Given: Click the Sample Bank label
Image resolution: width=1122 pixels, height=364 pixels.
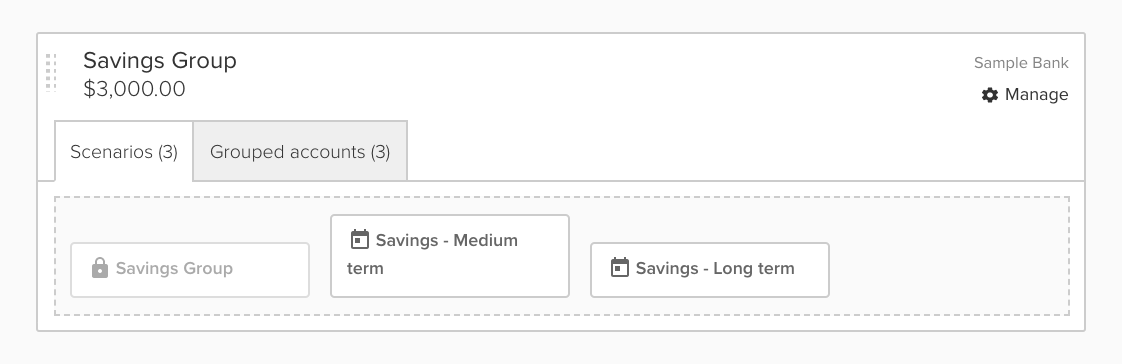Looking at the screenshot, I should (1021, 63).
